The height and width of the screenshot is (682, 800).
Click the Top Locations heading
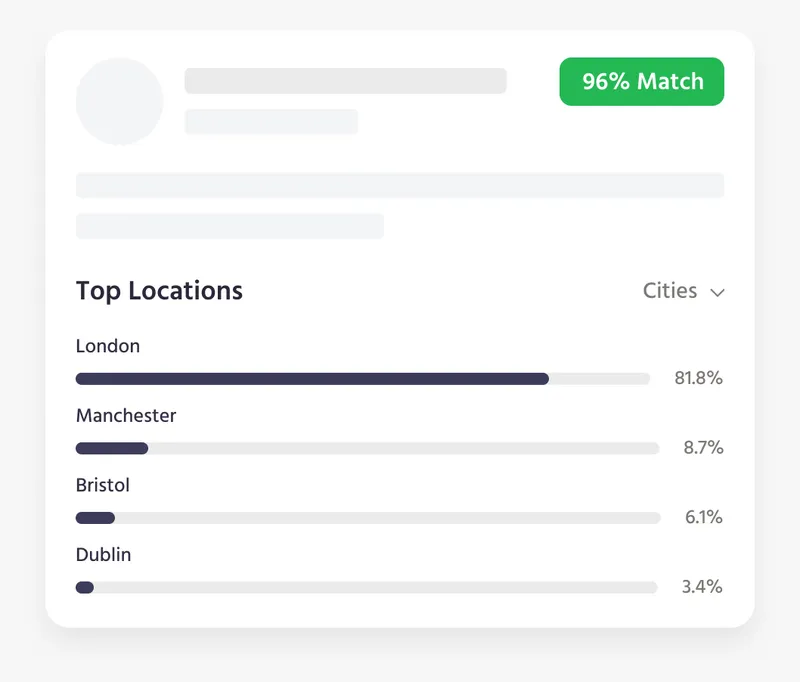(x=159, y=291)
